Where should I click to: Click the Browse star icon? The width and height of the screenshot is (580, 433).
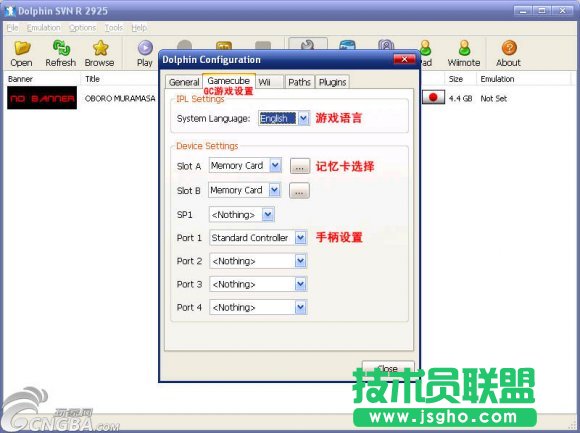[100, 48]
